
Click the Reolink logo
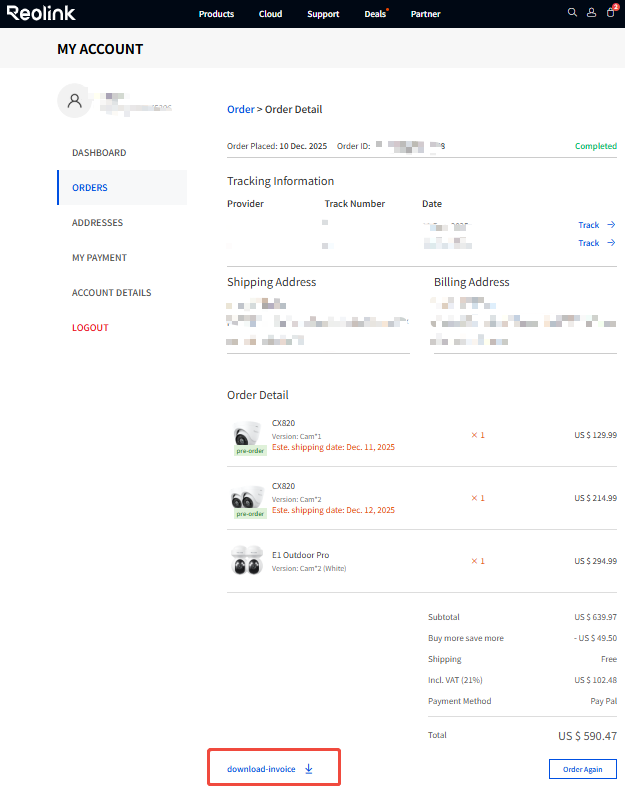click(41, 13)
